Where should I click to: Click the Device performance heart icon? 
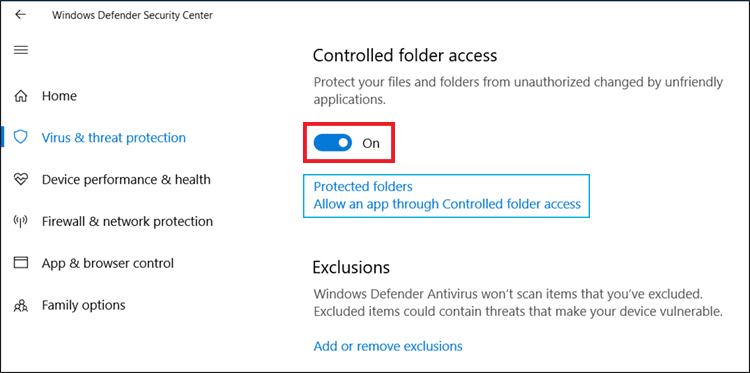coord(21,180)
